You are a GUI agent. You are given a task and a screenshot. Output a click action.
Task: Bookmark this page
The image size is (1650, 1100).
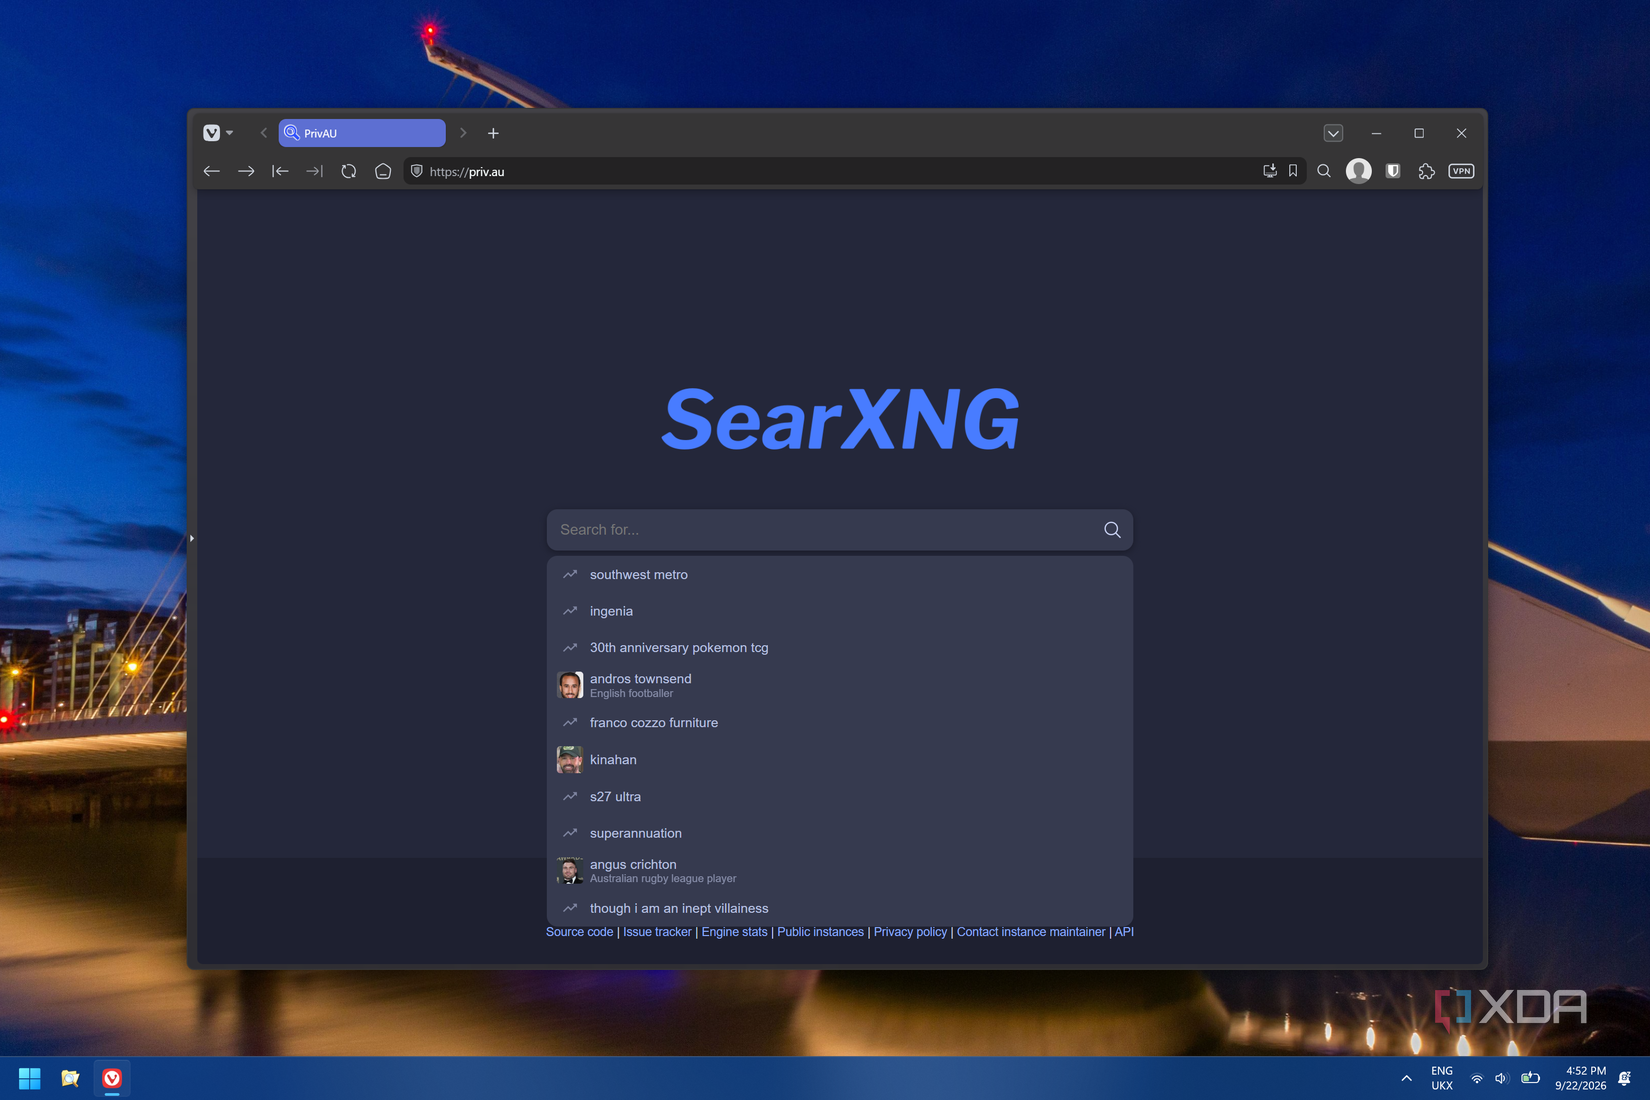tap(1293, 172)
